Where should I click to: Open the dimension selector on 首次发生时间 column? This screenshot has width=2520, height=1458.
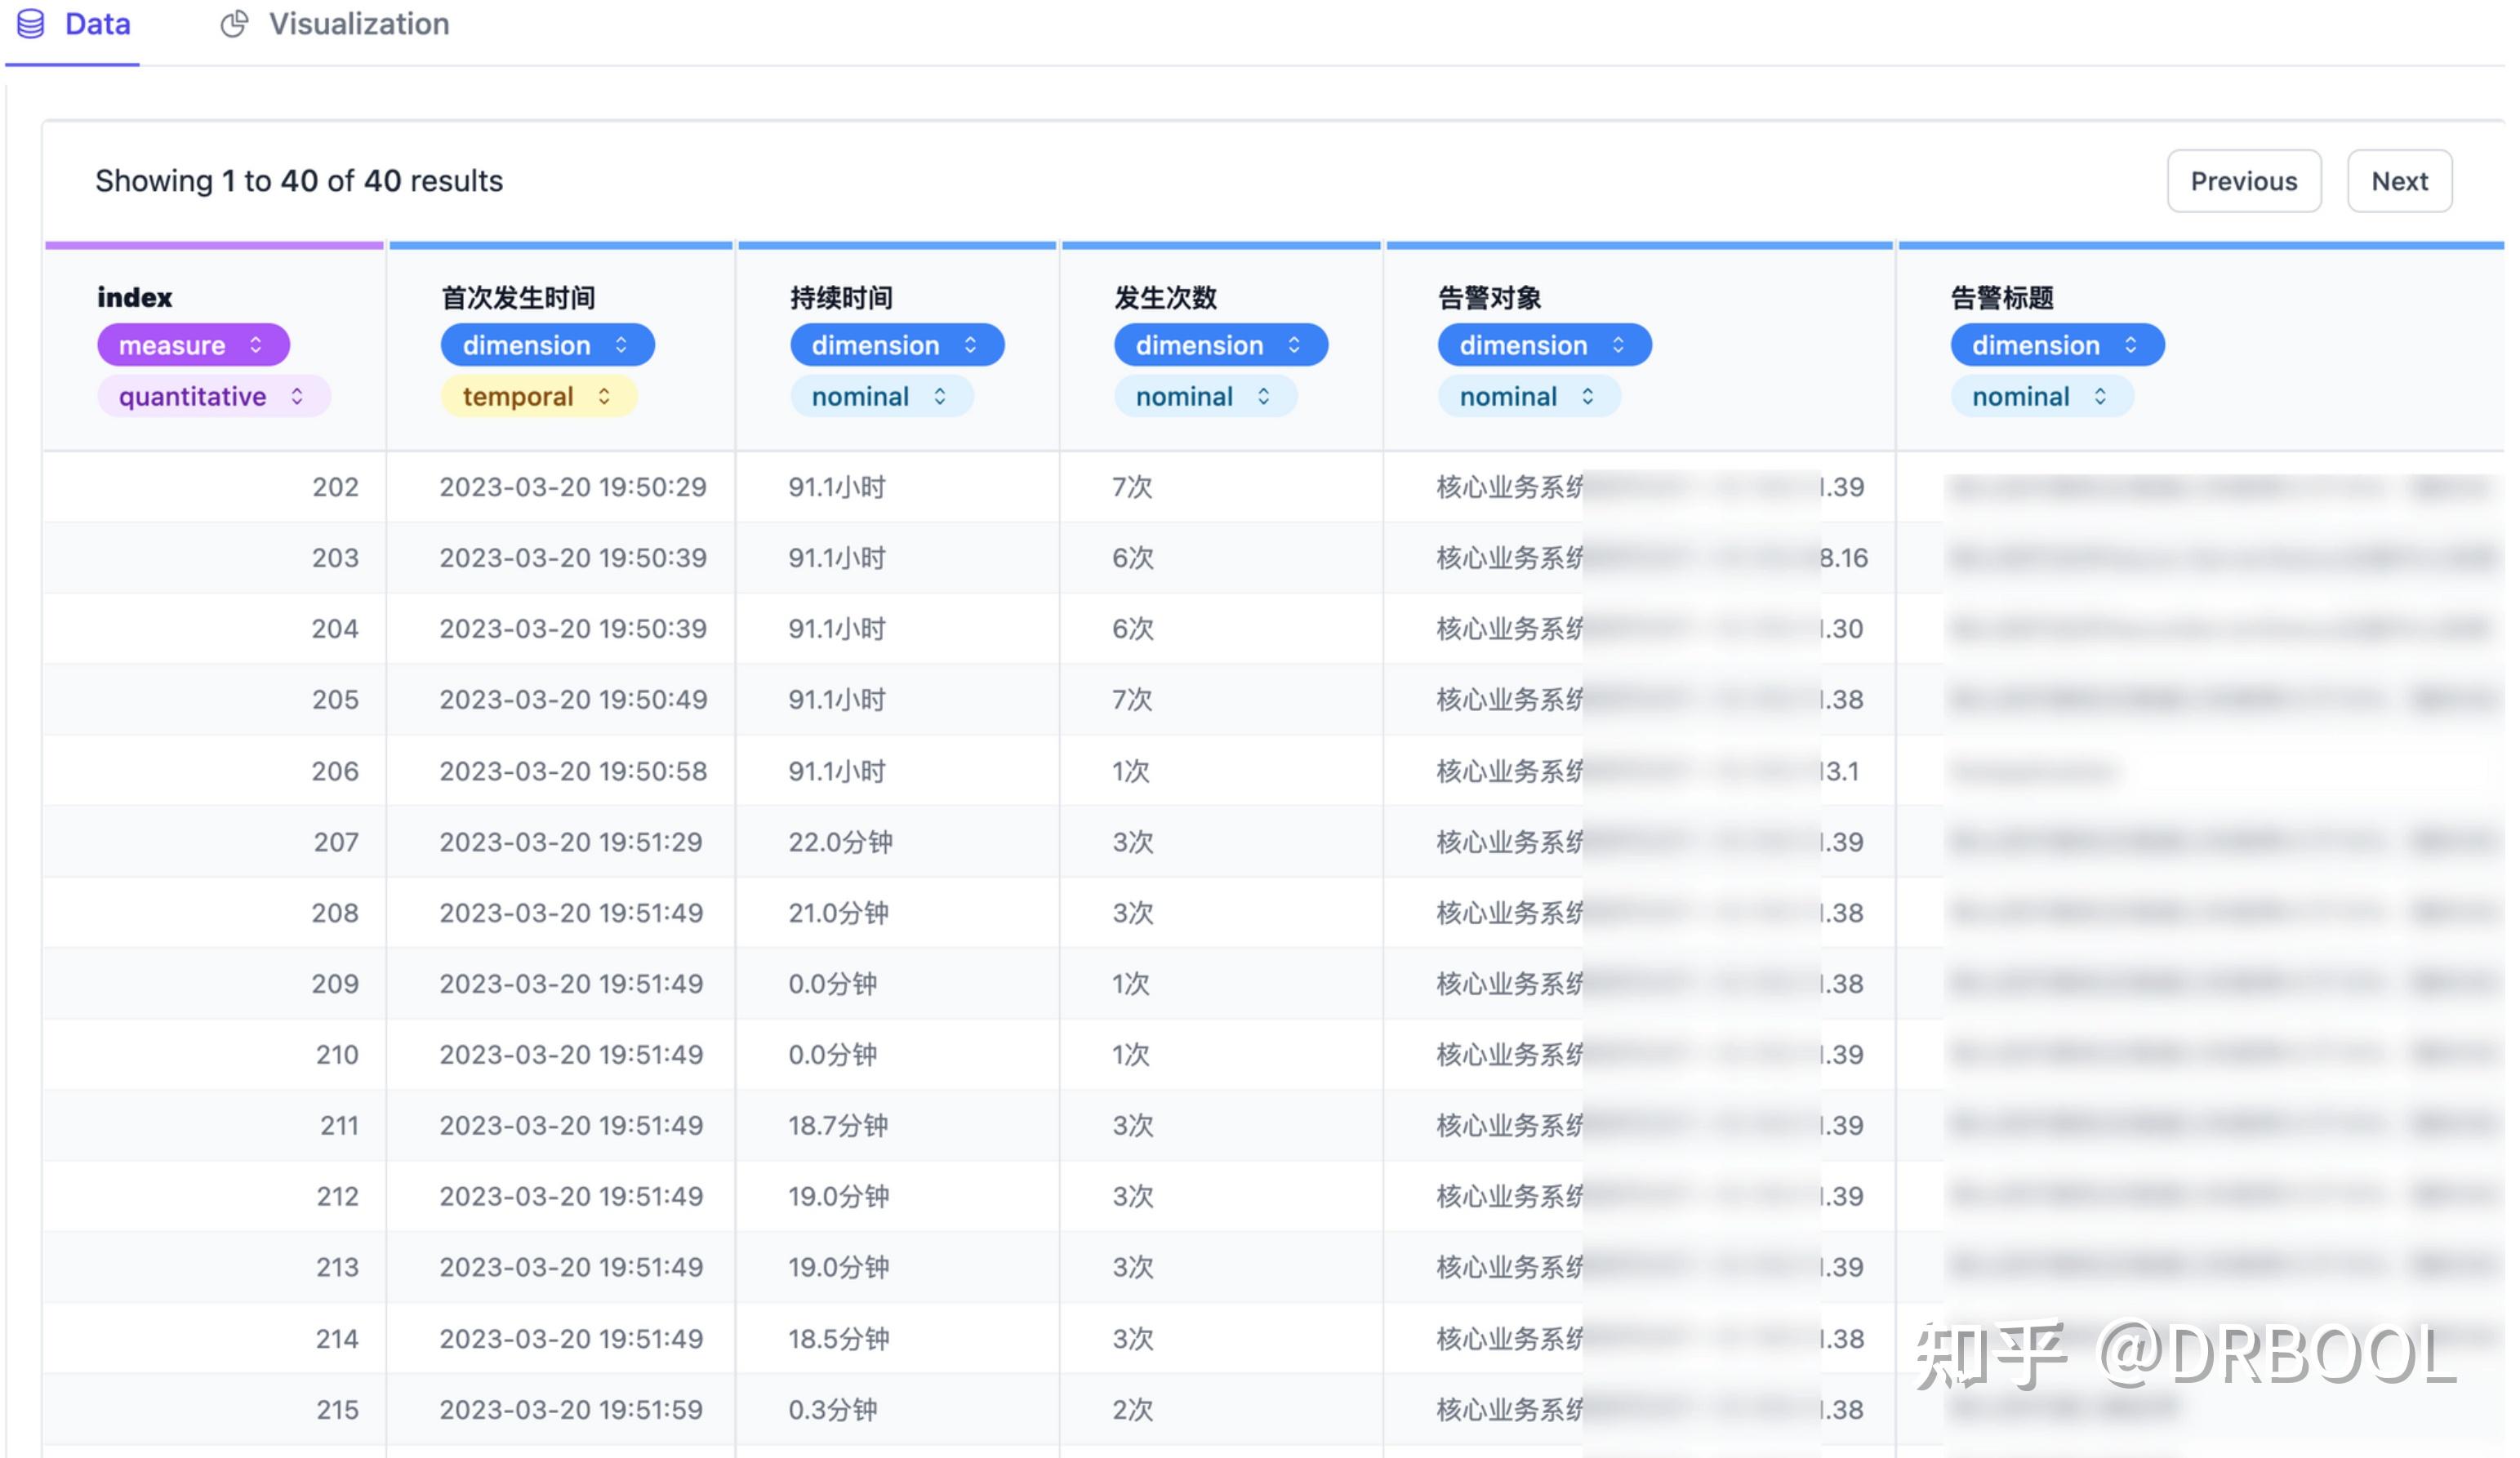point(547,344)
